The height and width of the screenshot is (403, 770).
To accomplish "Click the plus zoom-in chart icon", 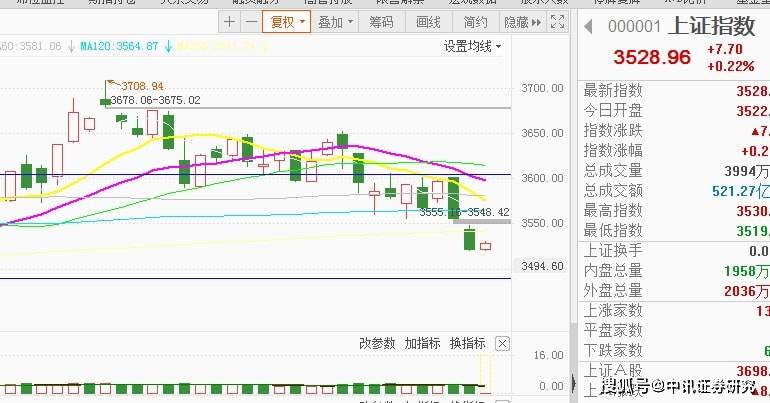I will coord(229,22).
